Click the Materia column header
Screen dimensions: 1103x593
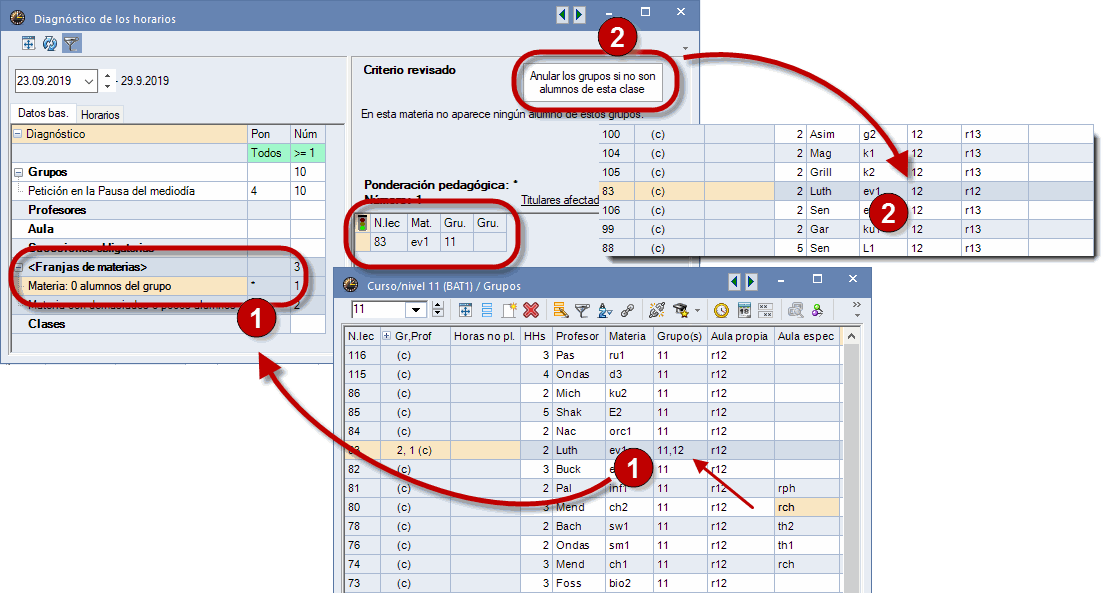pyautogui.click(x=627, y=336)
